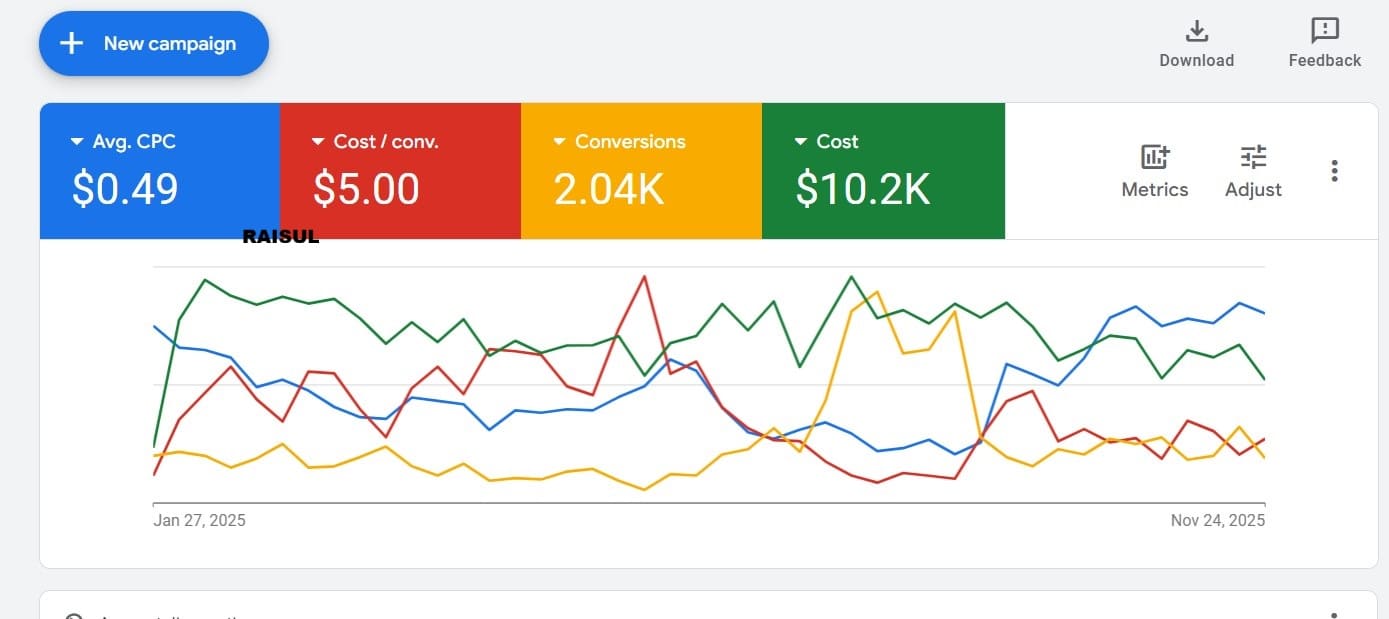The width and height of the screenshot is (1389, 619).
Task: Expand the Avg. CPC metric dropdown arrow
Action: 77,142
